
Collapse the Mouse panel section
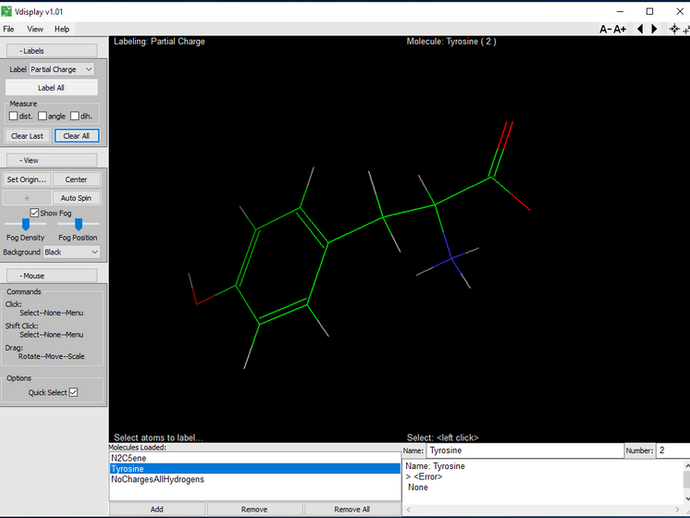[51, 276]
